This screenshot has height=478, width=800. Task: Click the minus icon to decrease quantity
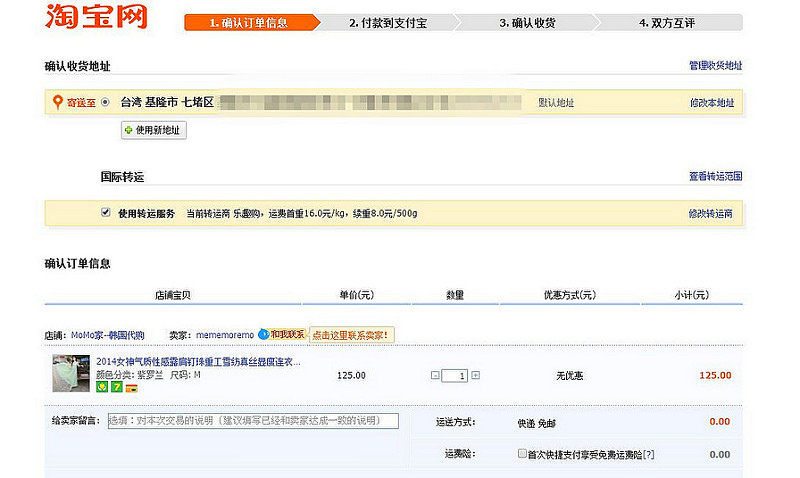(x=435, y=375)
